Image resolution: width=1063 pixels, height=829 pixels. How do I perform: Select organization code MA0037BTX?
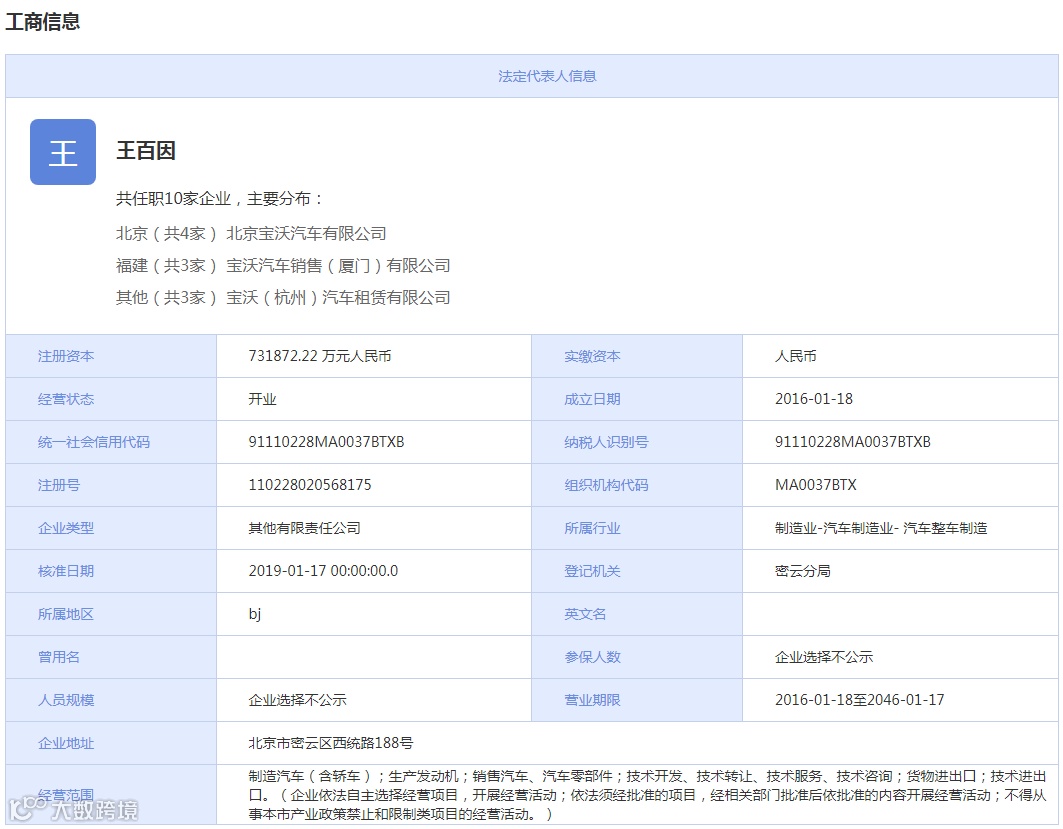(x=816, y=485)
